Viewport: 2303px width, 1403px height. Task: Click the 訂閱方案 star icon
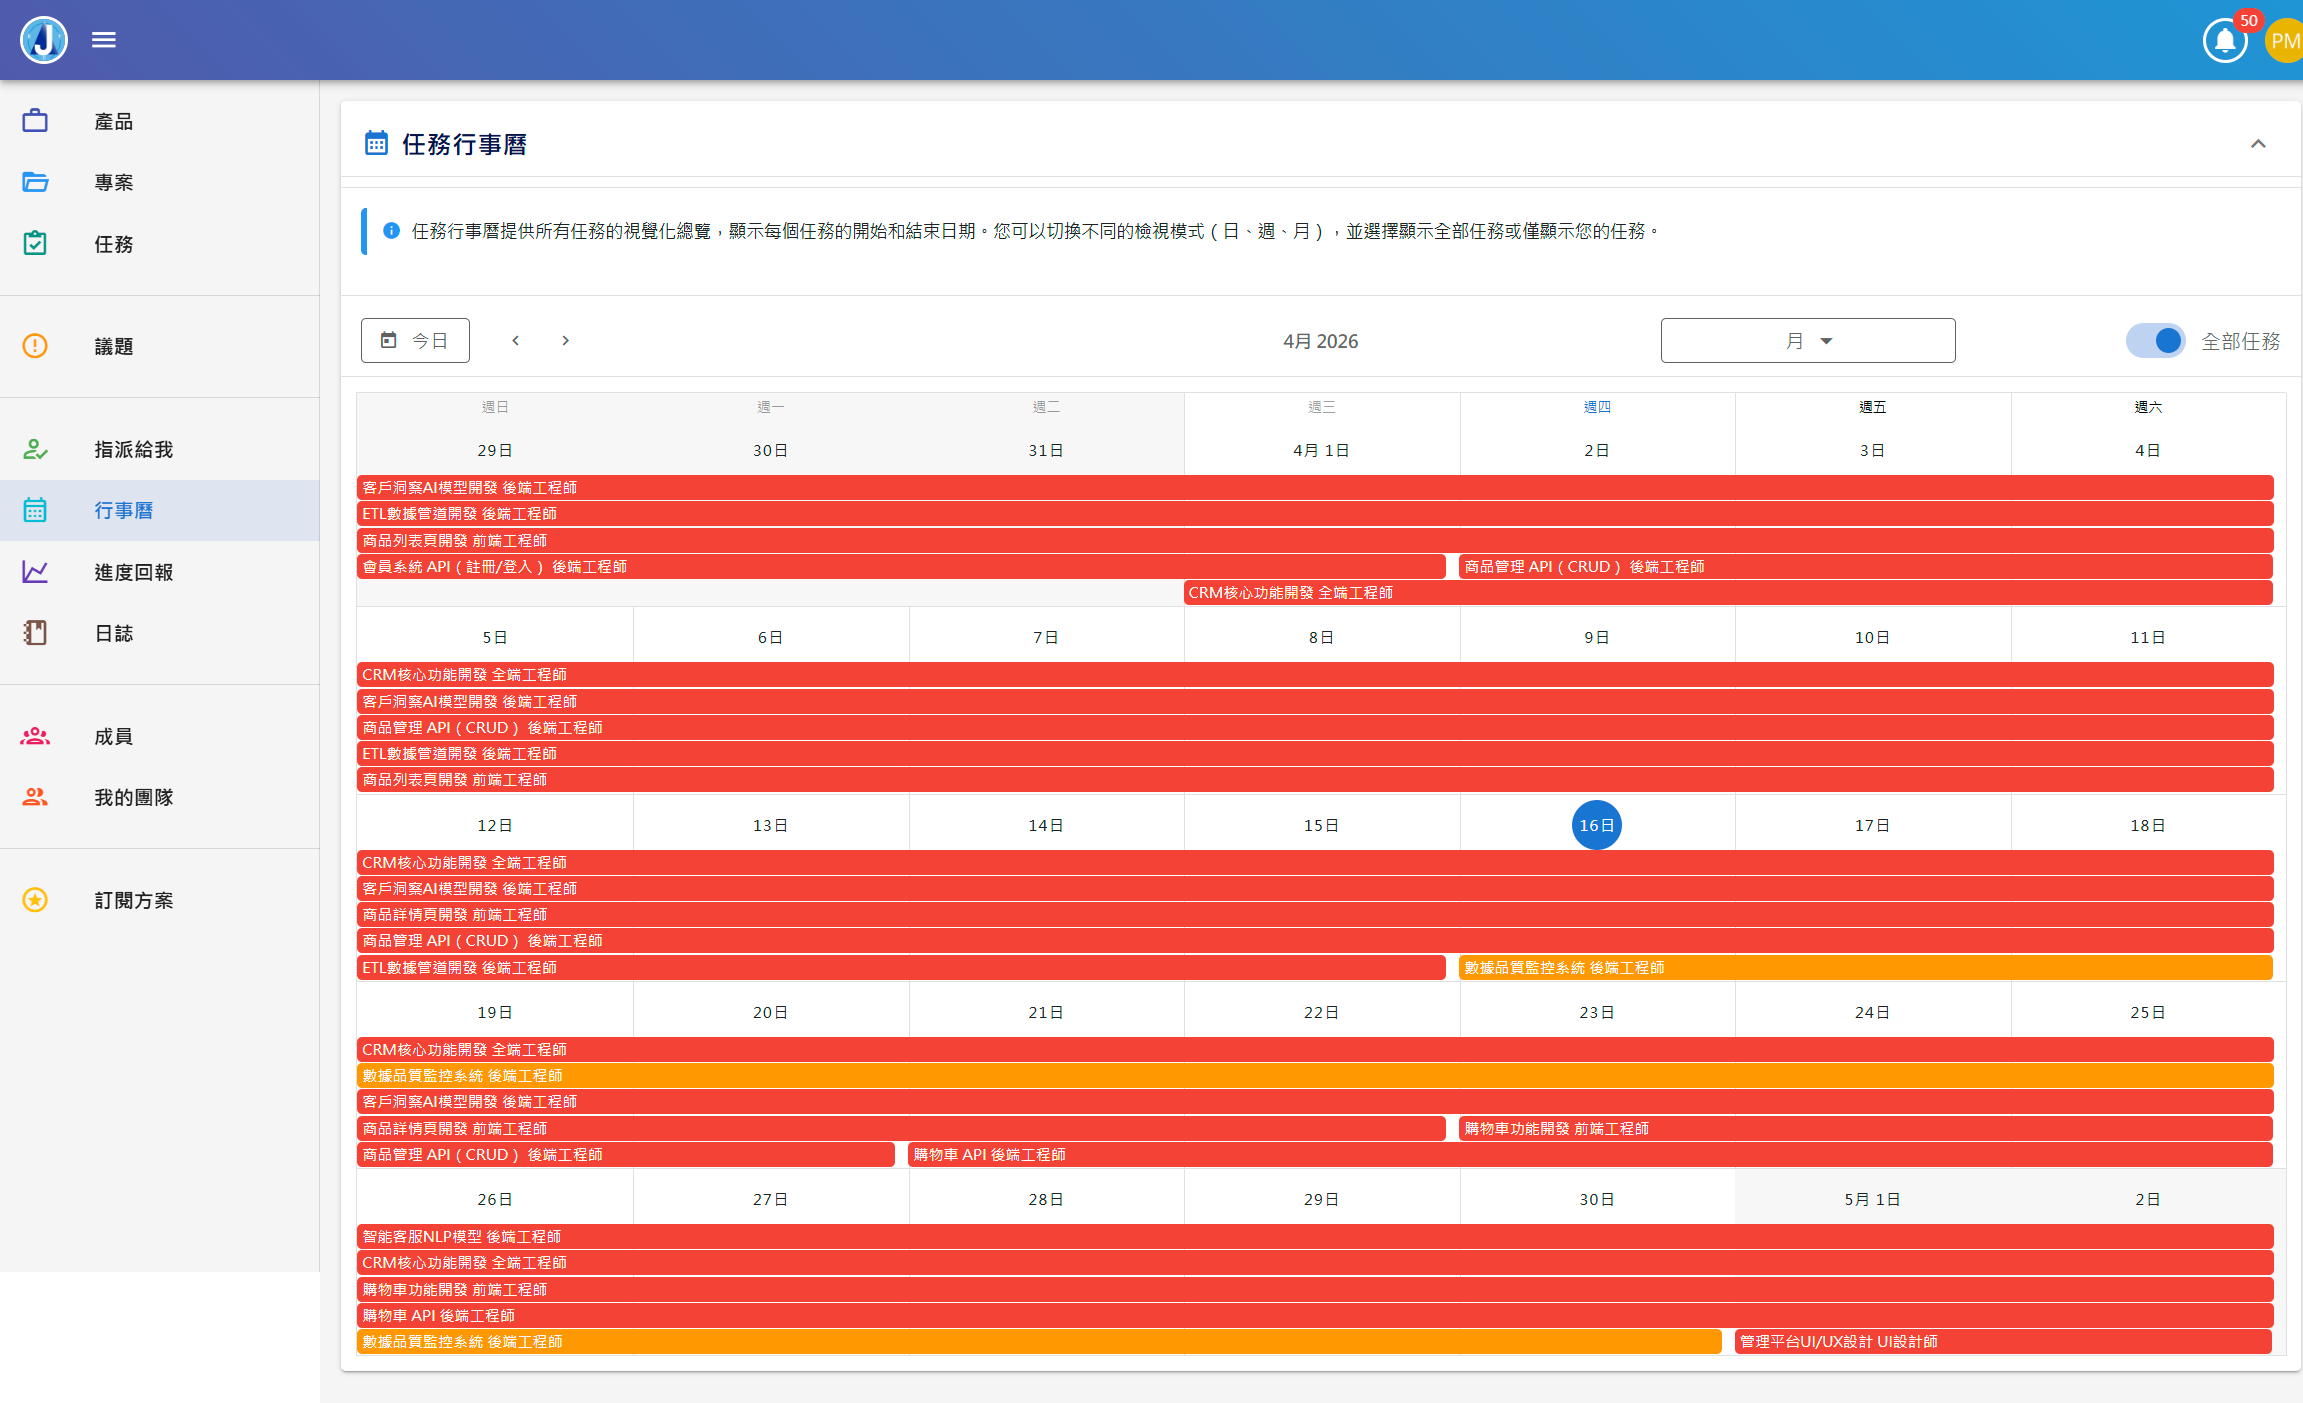(x=35, y=900)
